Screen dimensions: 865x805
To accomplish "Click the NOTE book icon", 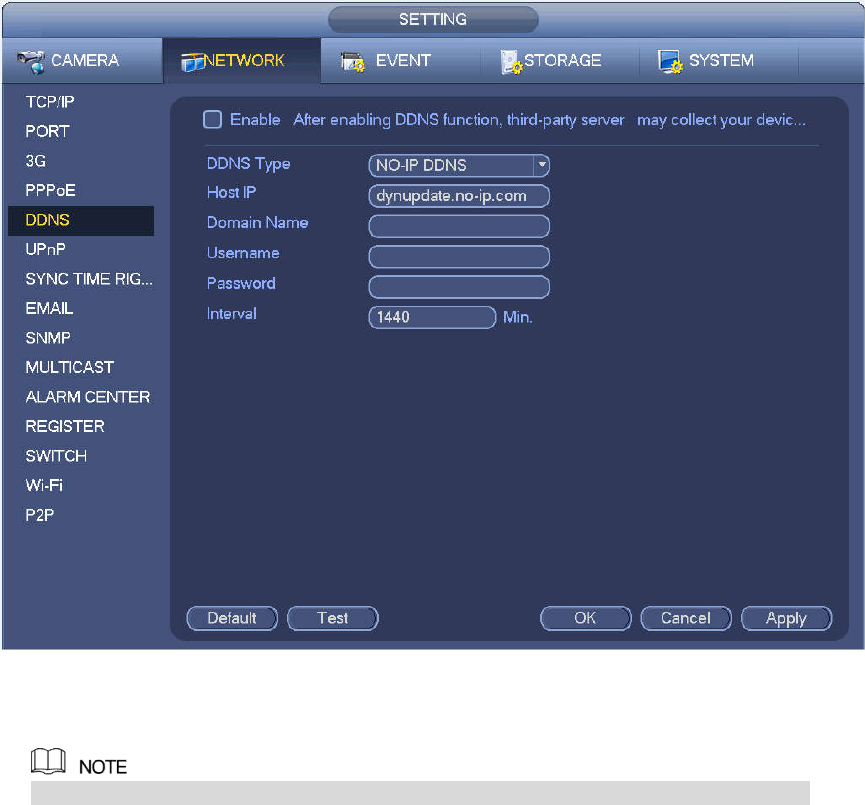I will 48,761.
